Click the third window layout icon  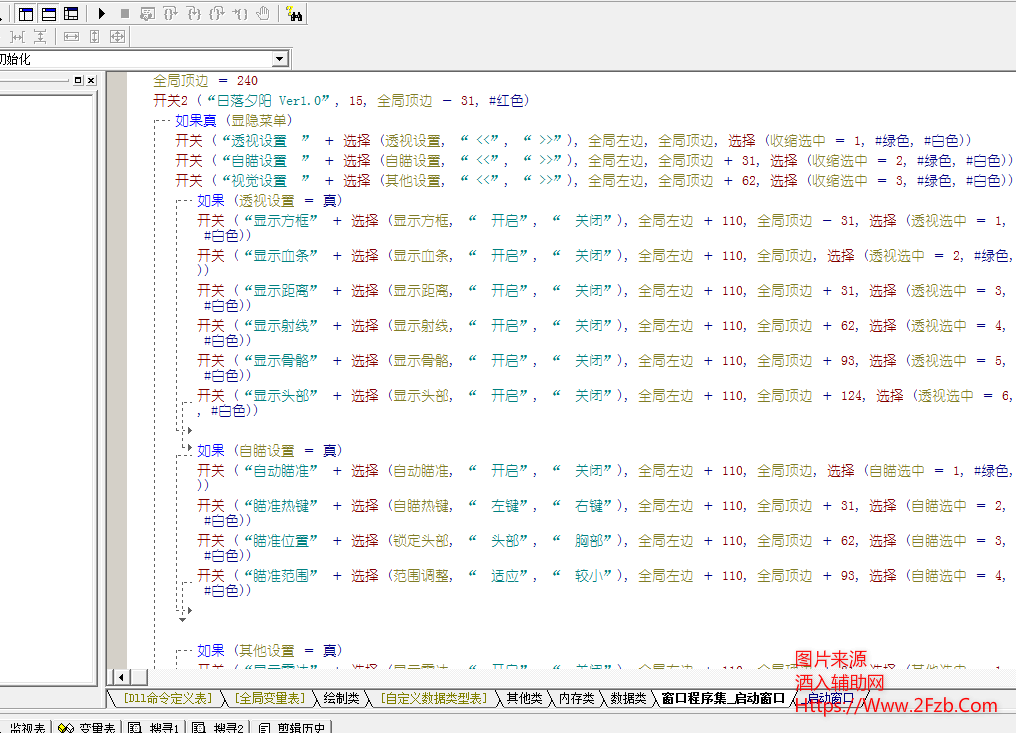pos(71,14)
